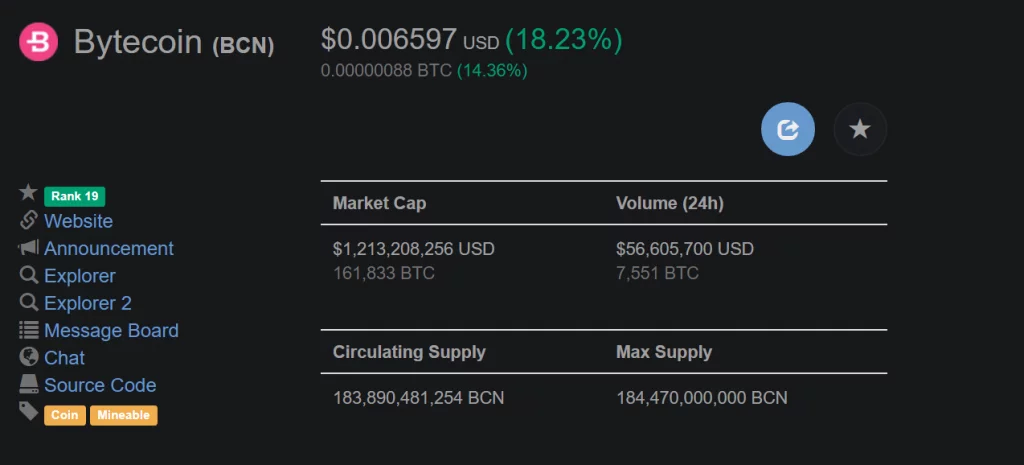Open the Explorer 2 link

[x=88, y=304]
